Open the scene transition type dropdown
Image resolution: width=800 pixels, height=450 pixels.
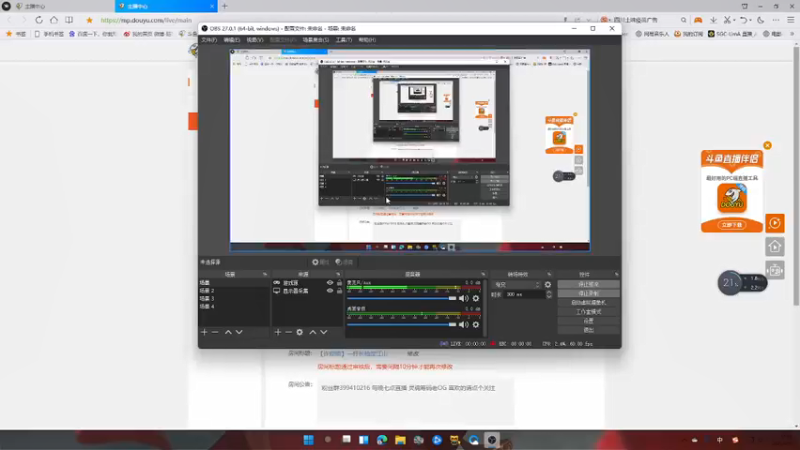(516, 285)
